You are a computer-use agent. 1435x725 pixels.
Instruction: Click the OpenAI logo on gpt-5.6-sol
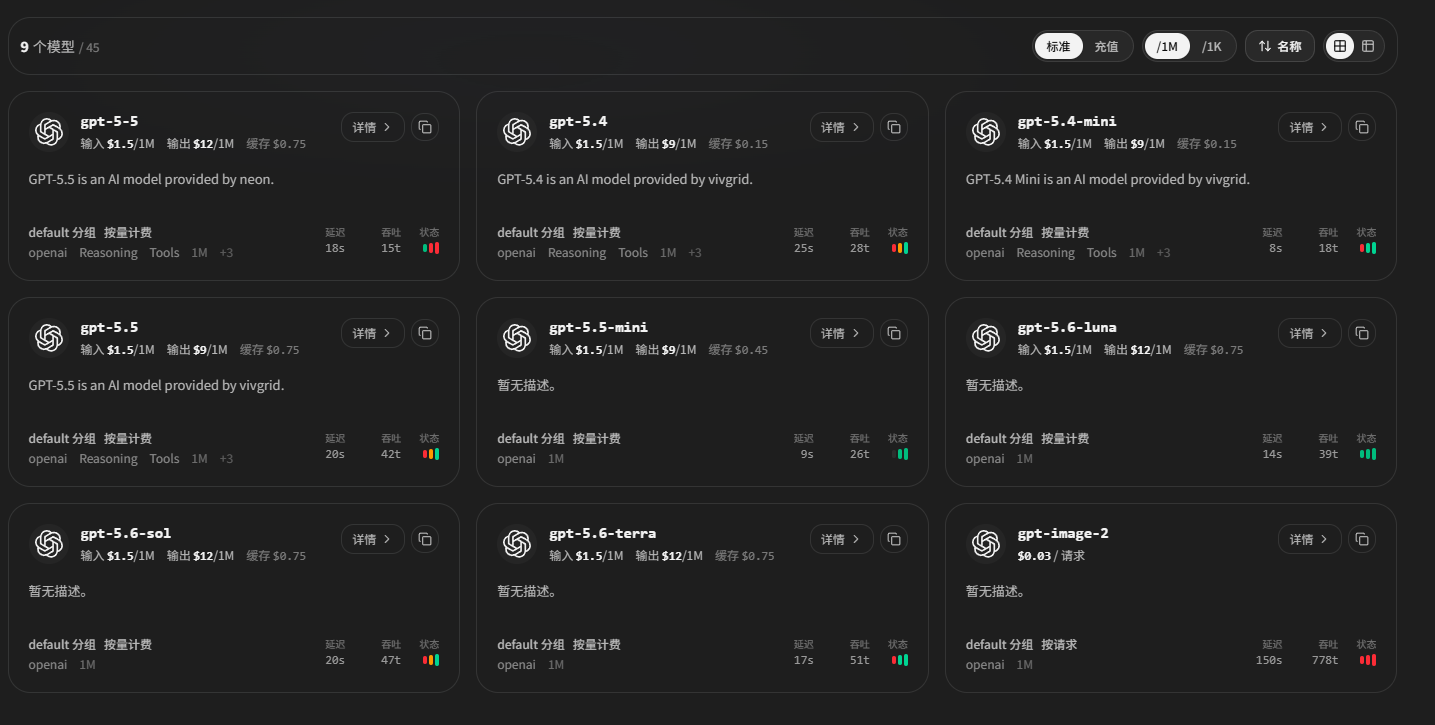pyautogui.click(x=48, y=543)
